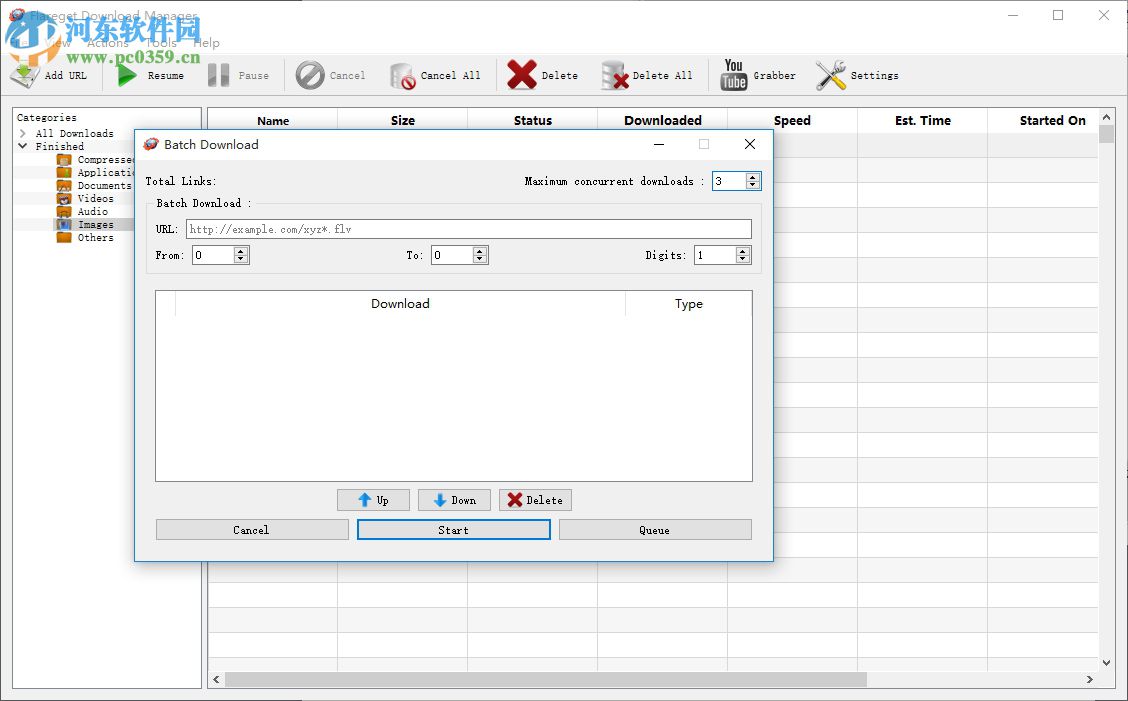Click the Cancel toolbar icon
The image size is (1128, 701).
click(310, 75)
